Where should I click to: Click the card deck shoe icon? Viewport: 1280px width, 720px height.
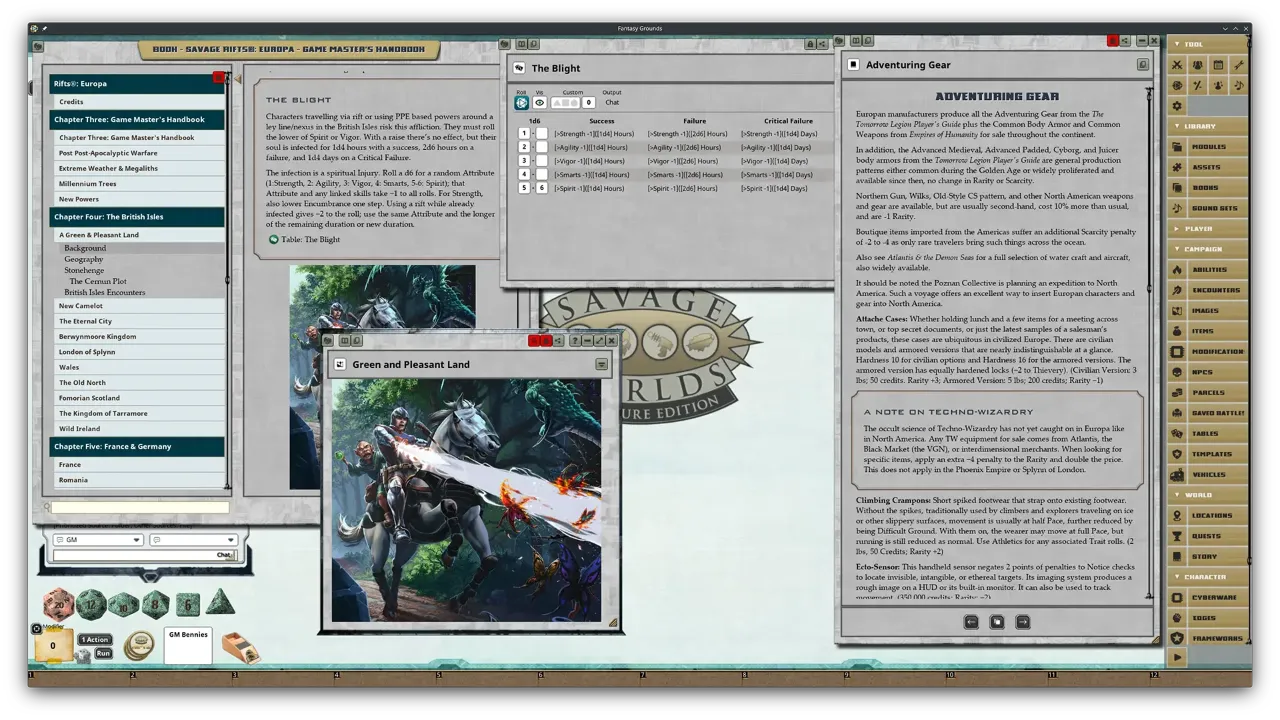pyautogui.click(x=240, y=648)
